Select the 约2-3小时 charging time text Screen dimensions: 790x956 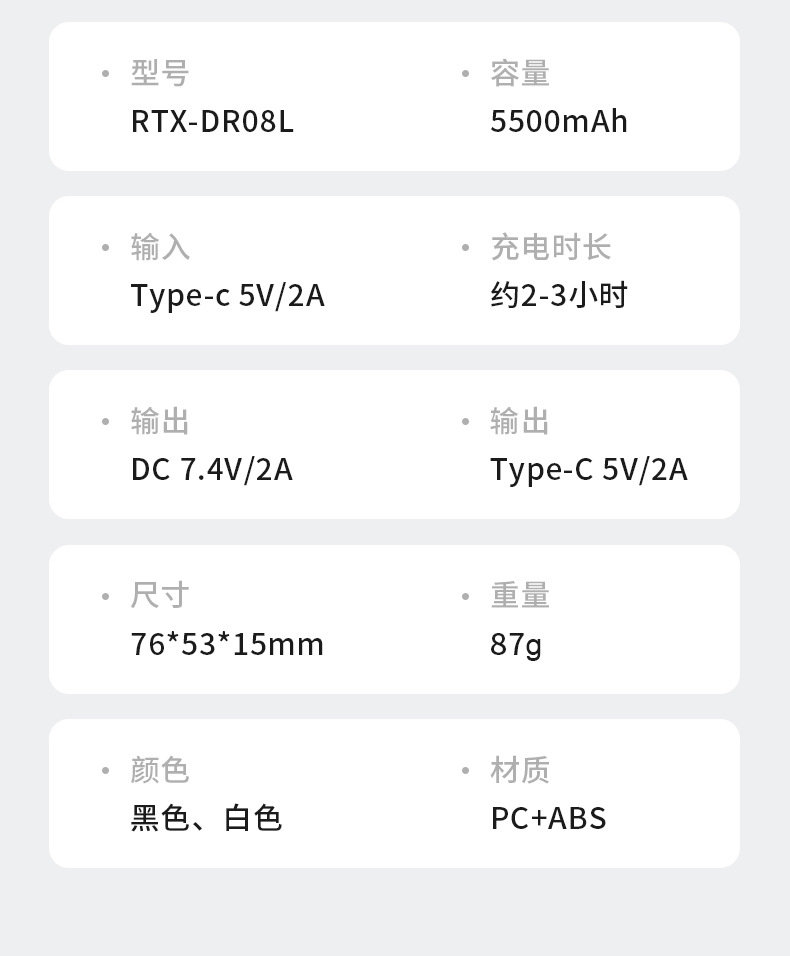[x=558, y=296]
